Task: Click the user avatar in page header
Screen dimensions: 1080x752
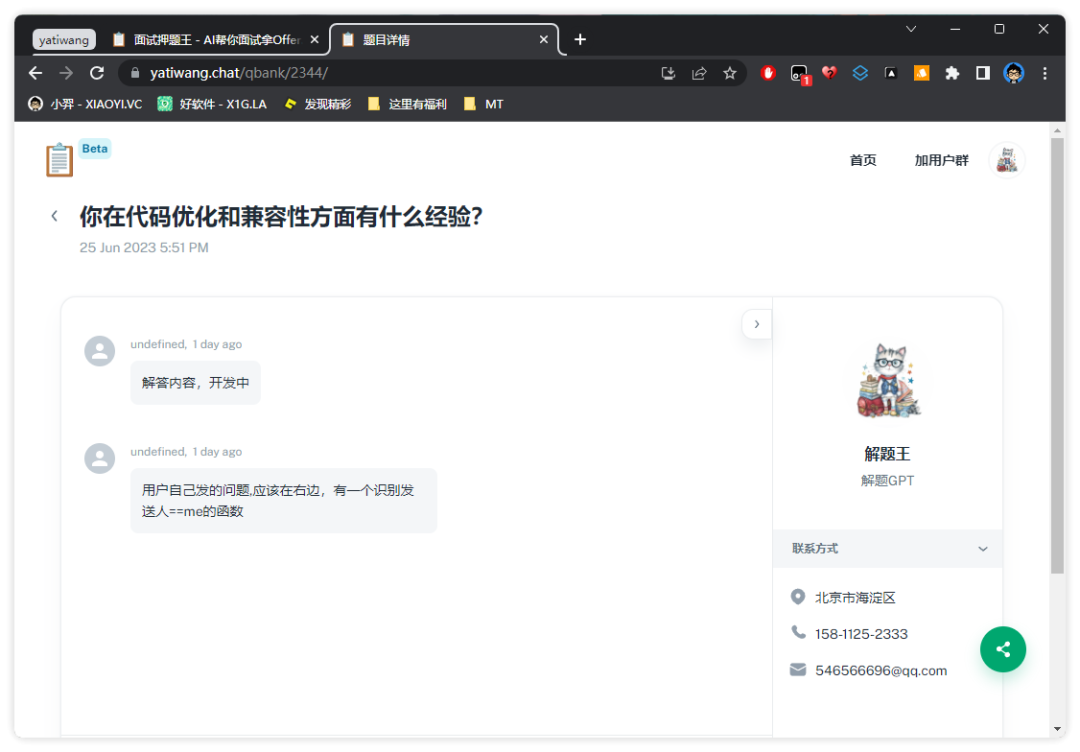Action: [x=1006, y=160]
